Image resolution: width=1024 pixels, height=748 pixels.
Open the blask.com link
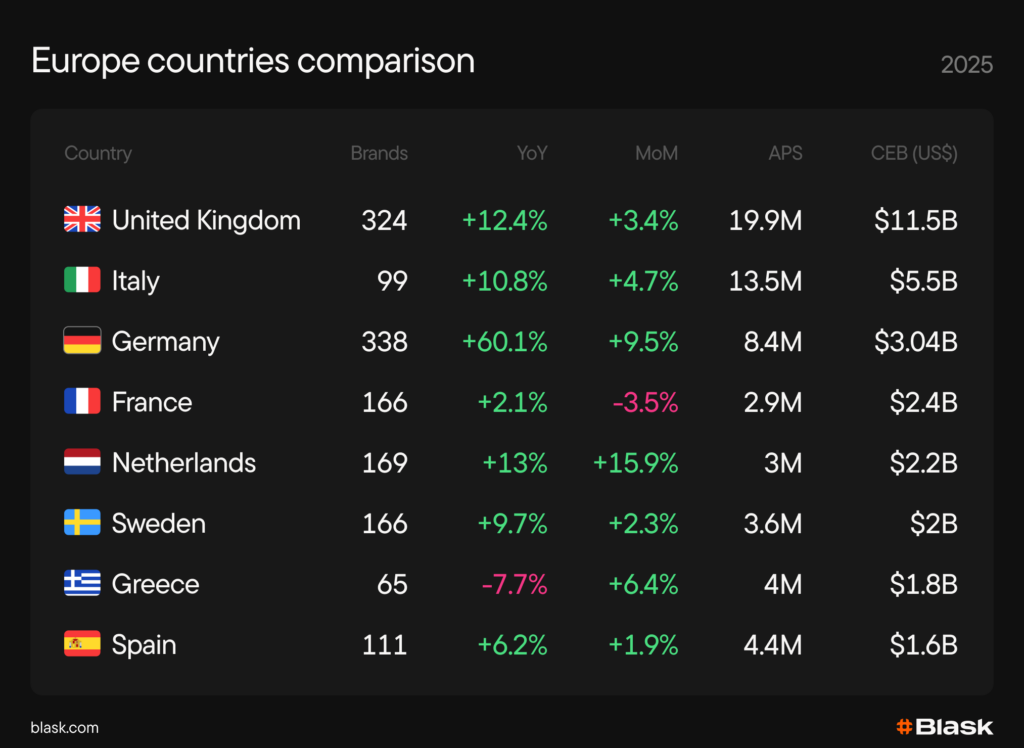click(65, 728)
